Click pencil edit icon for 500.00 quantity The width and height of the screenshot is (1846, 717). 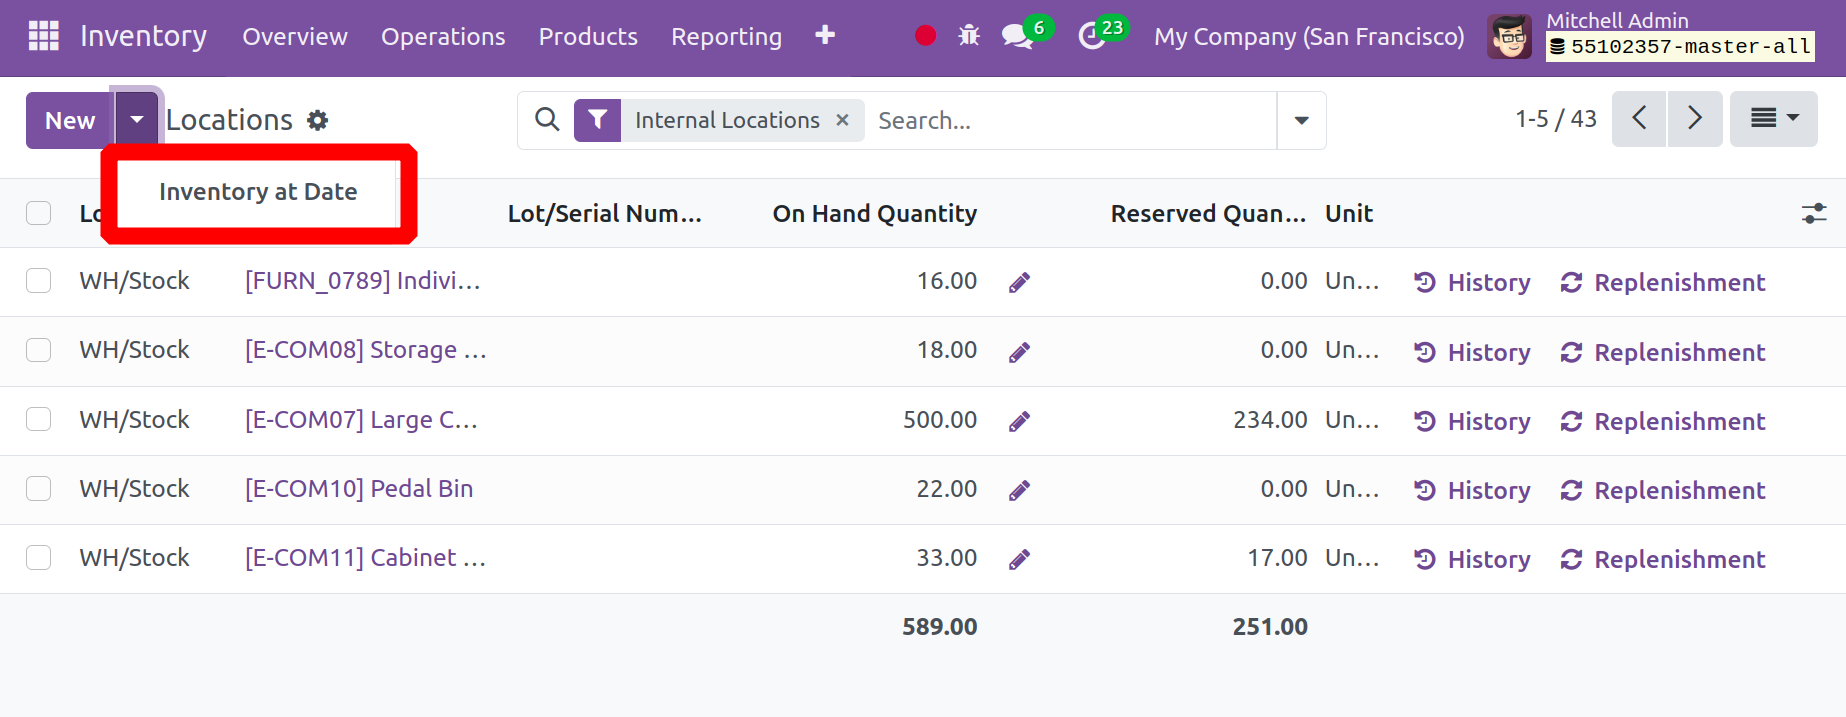pos(1019,421)
